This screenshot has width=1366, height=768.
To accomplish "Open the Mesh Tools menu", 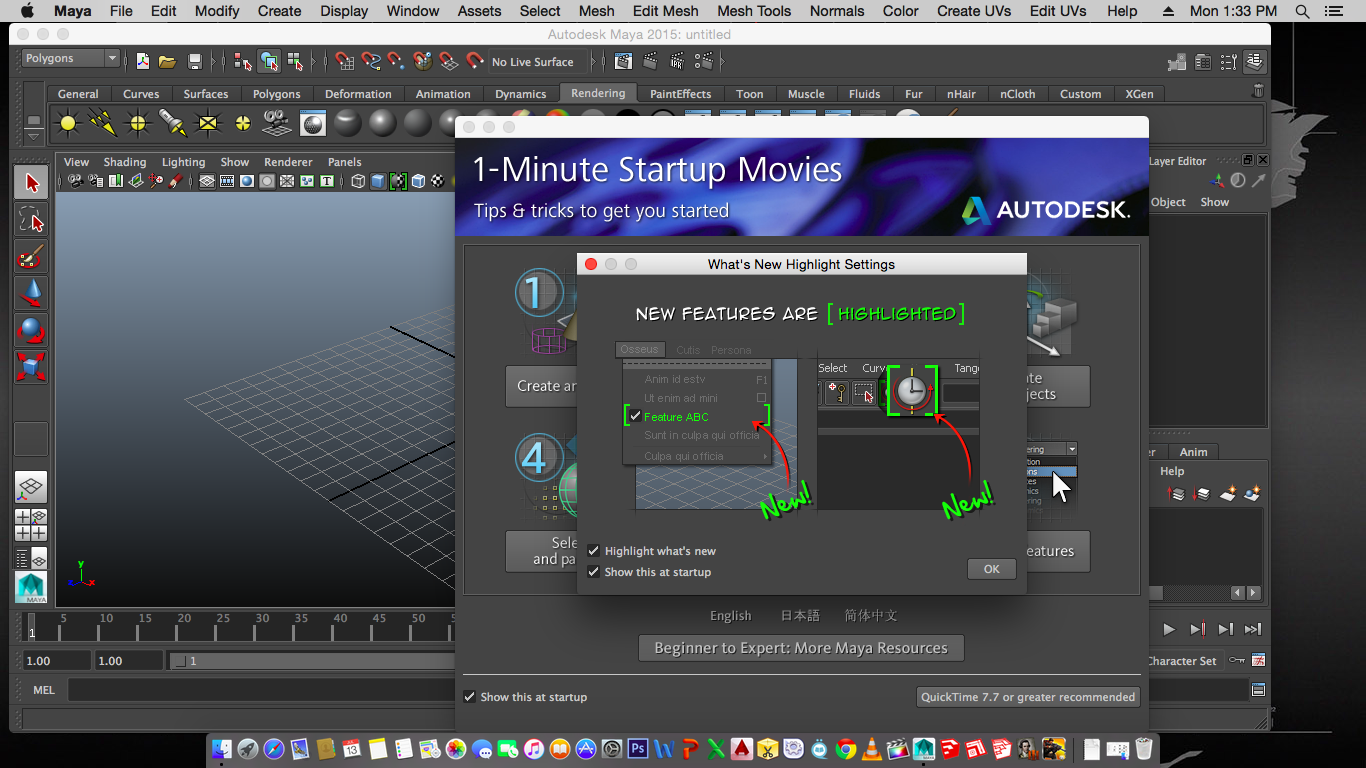I will click(x=753, y=11).
